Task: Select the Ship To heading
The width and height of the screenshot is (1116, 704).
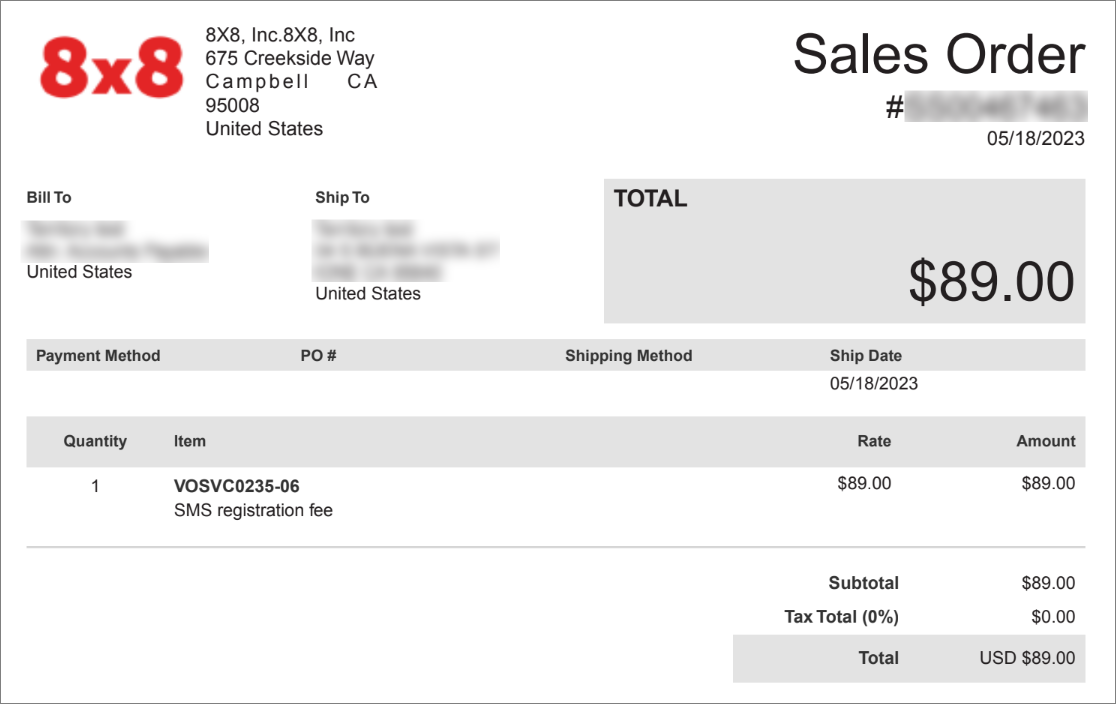Action: click(x=342, y=197)
